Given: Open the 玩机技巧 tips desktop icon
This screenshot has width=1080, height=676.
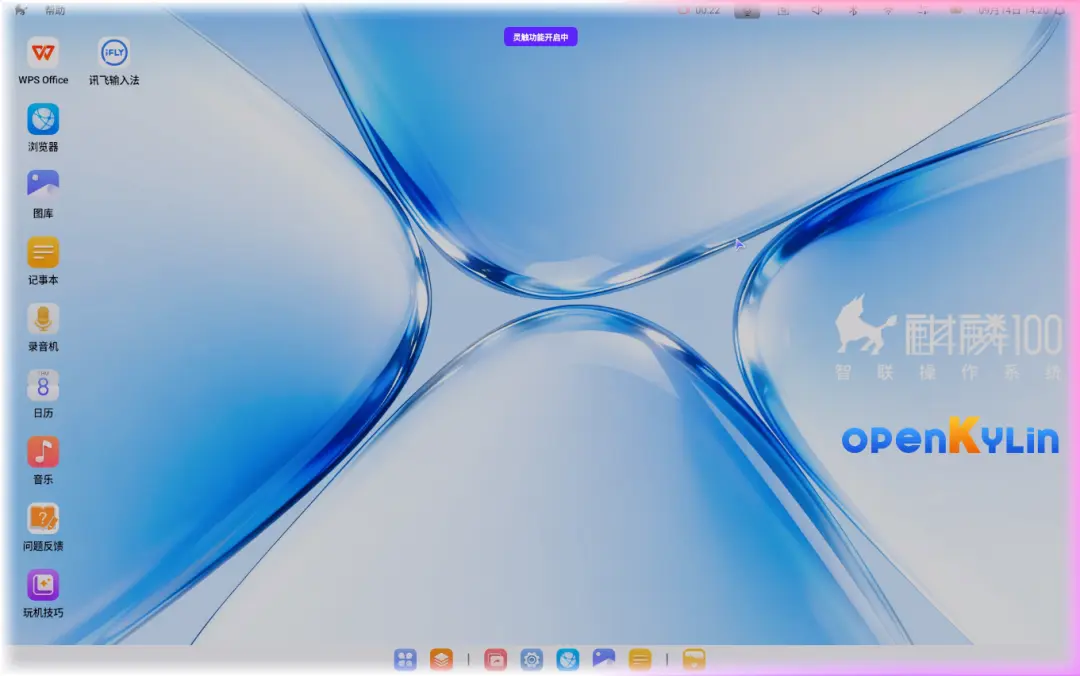Looking at the screenshot, I should (43, 586).
